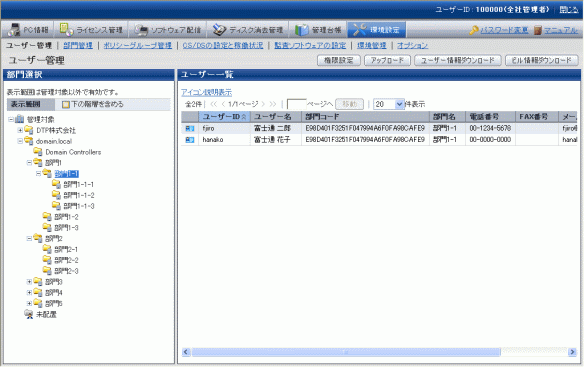
Task: Click the page number input field
Action: pos(296,104)
